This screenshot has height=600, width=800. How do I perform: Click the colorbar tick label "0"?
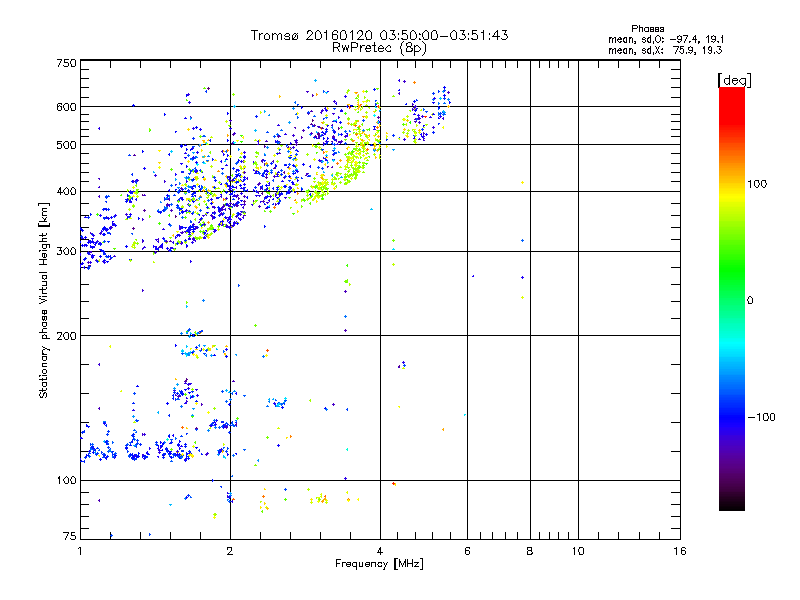[x=750, y=301]
